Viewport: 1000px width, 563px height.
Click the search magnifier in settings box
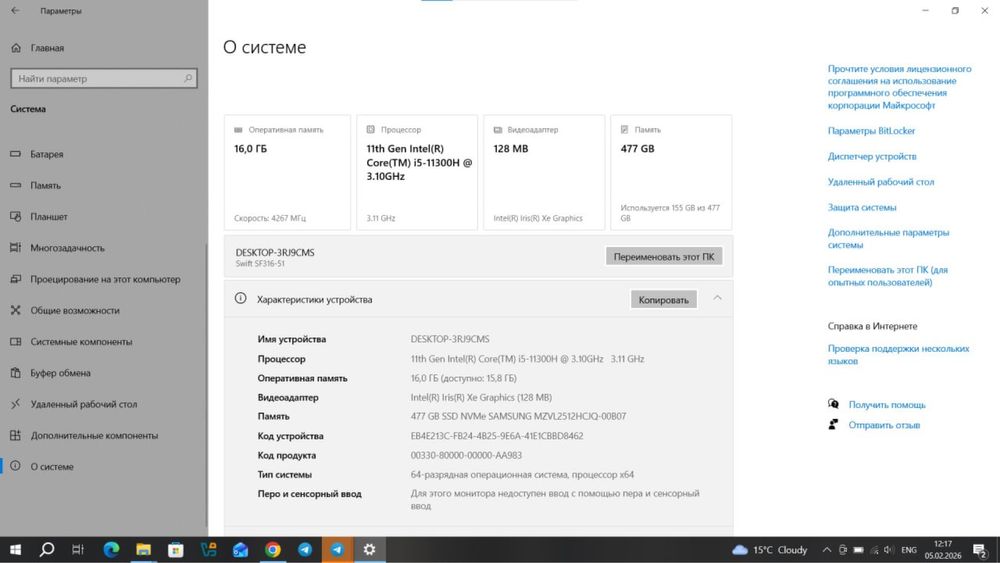(x=188, y=78)
